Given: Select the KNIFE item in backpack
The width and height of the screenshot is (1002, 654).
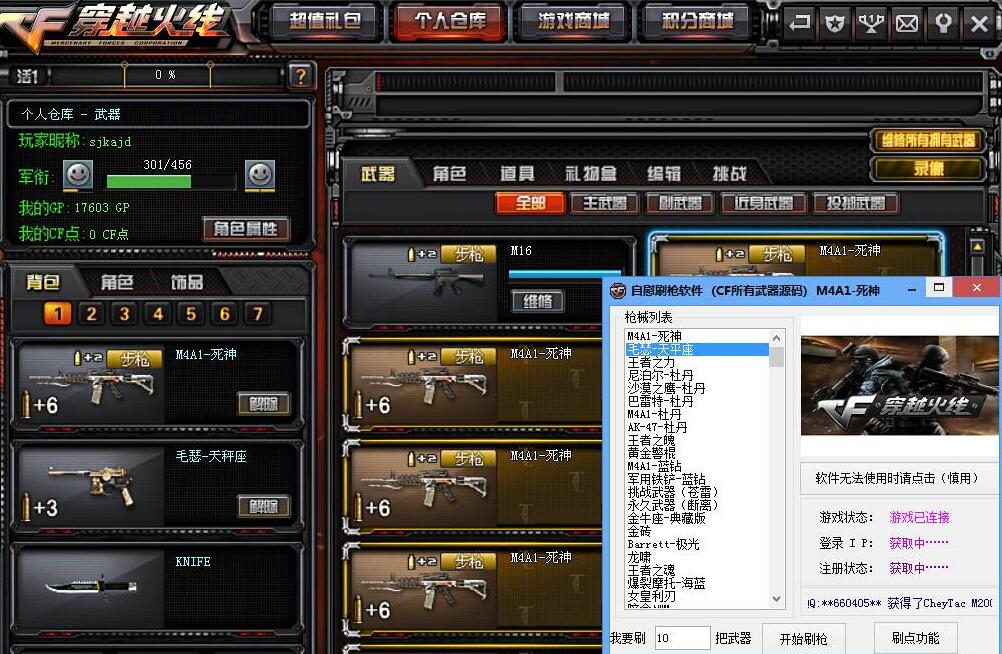Looking at the screenshot, I should [x=157, y=587].
